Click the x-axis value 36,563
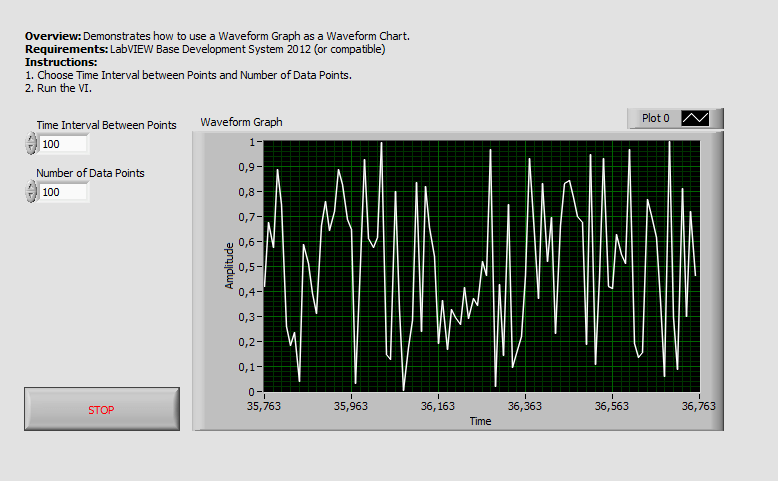Viewport: 778px width, 481px height. tap(612, 406)
